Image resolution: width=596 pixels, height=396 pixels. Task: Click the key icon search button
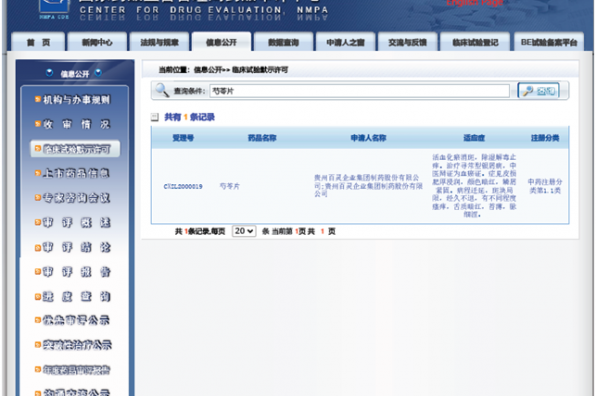click(x=538, y=91)
